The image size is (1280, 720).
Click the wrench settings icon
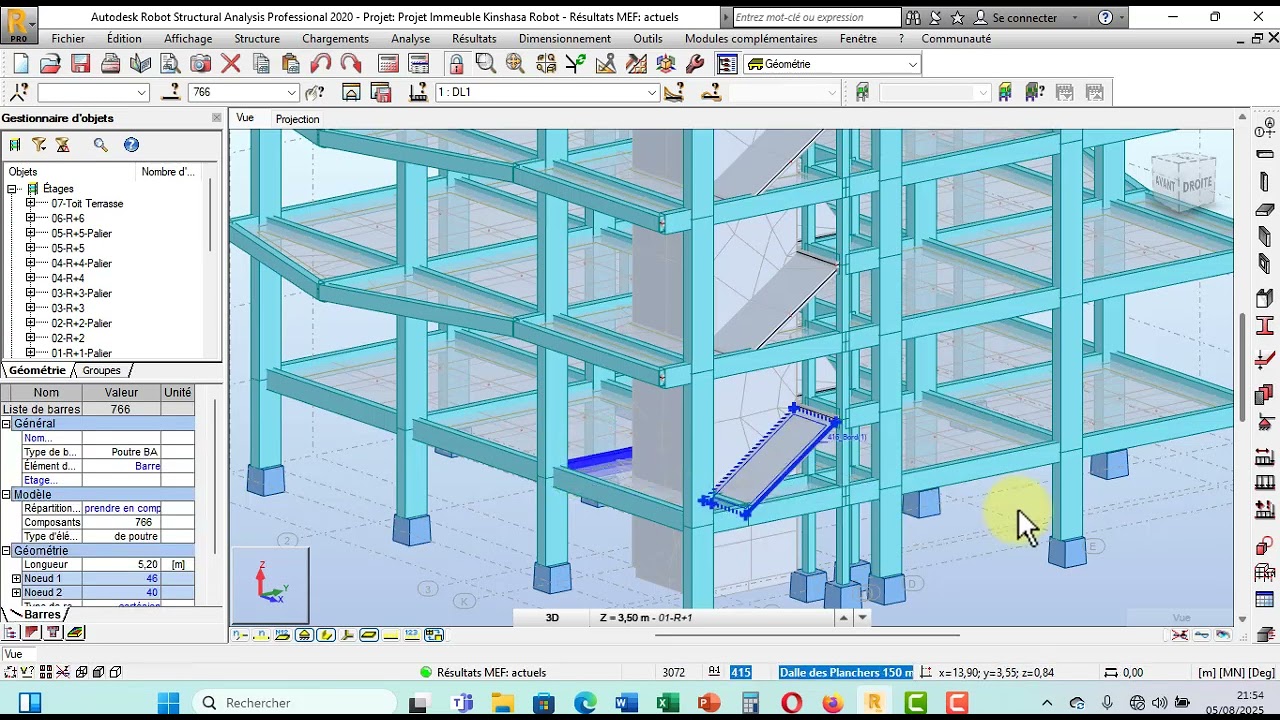pos(696,64)
